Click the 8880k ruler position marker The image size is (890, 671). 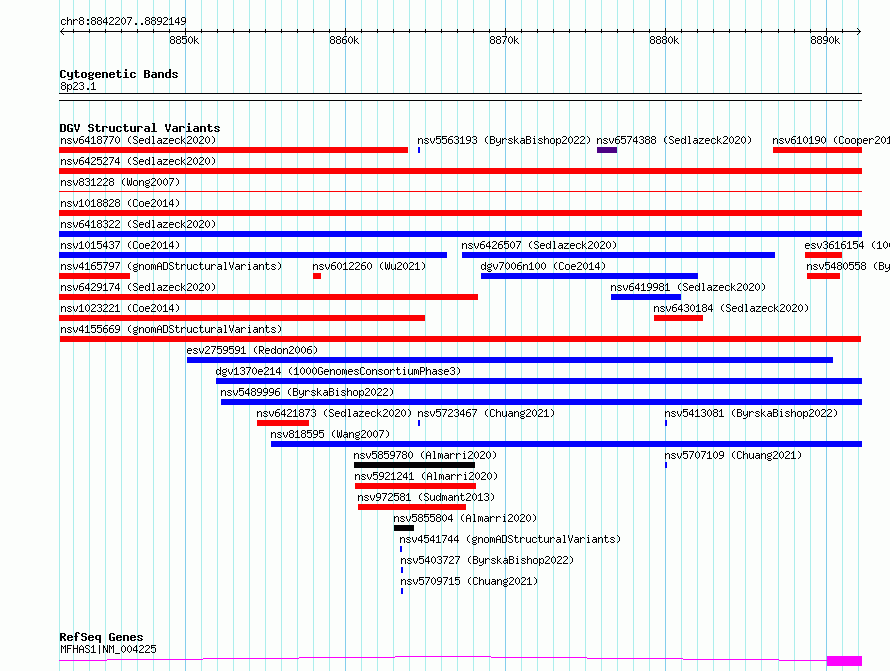coord(665,40)
